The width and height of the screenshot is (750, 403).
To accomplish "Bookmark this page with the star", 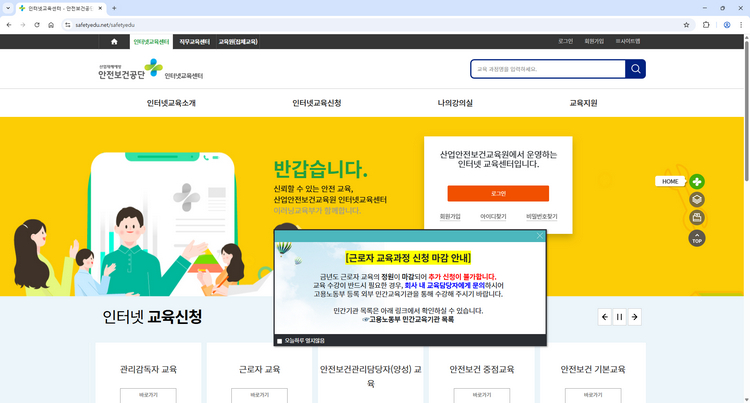I will 686,25.
